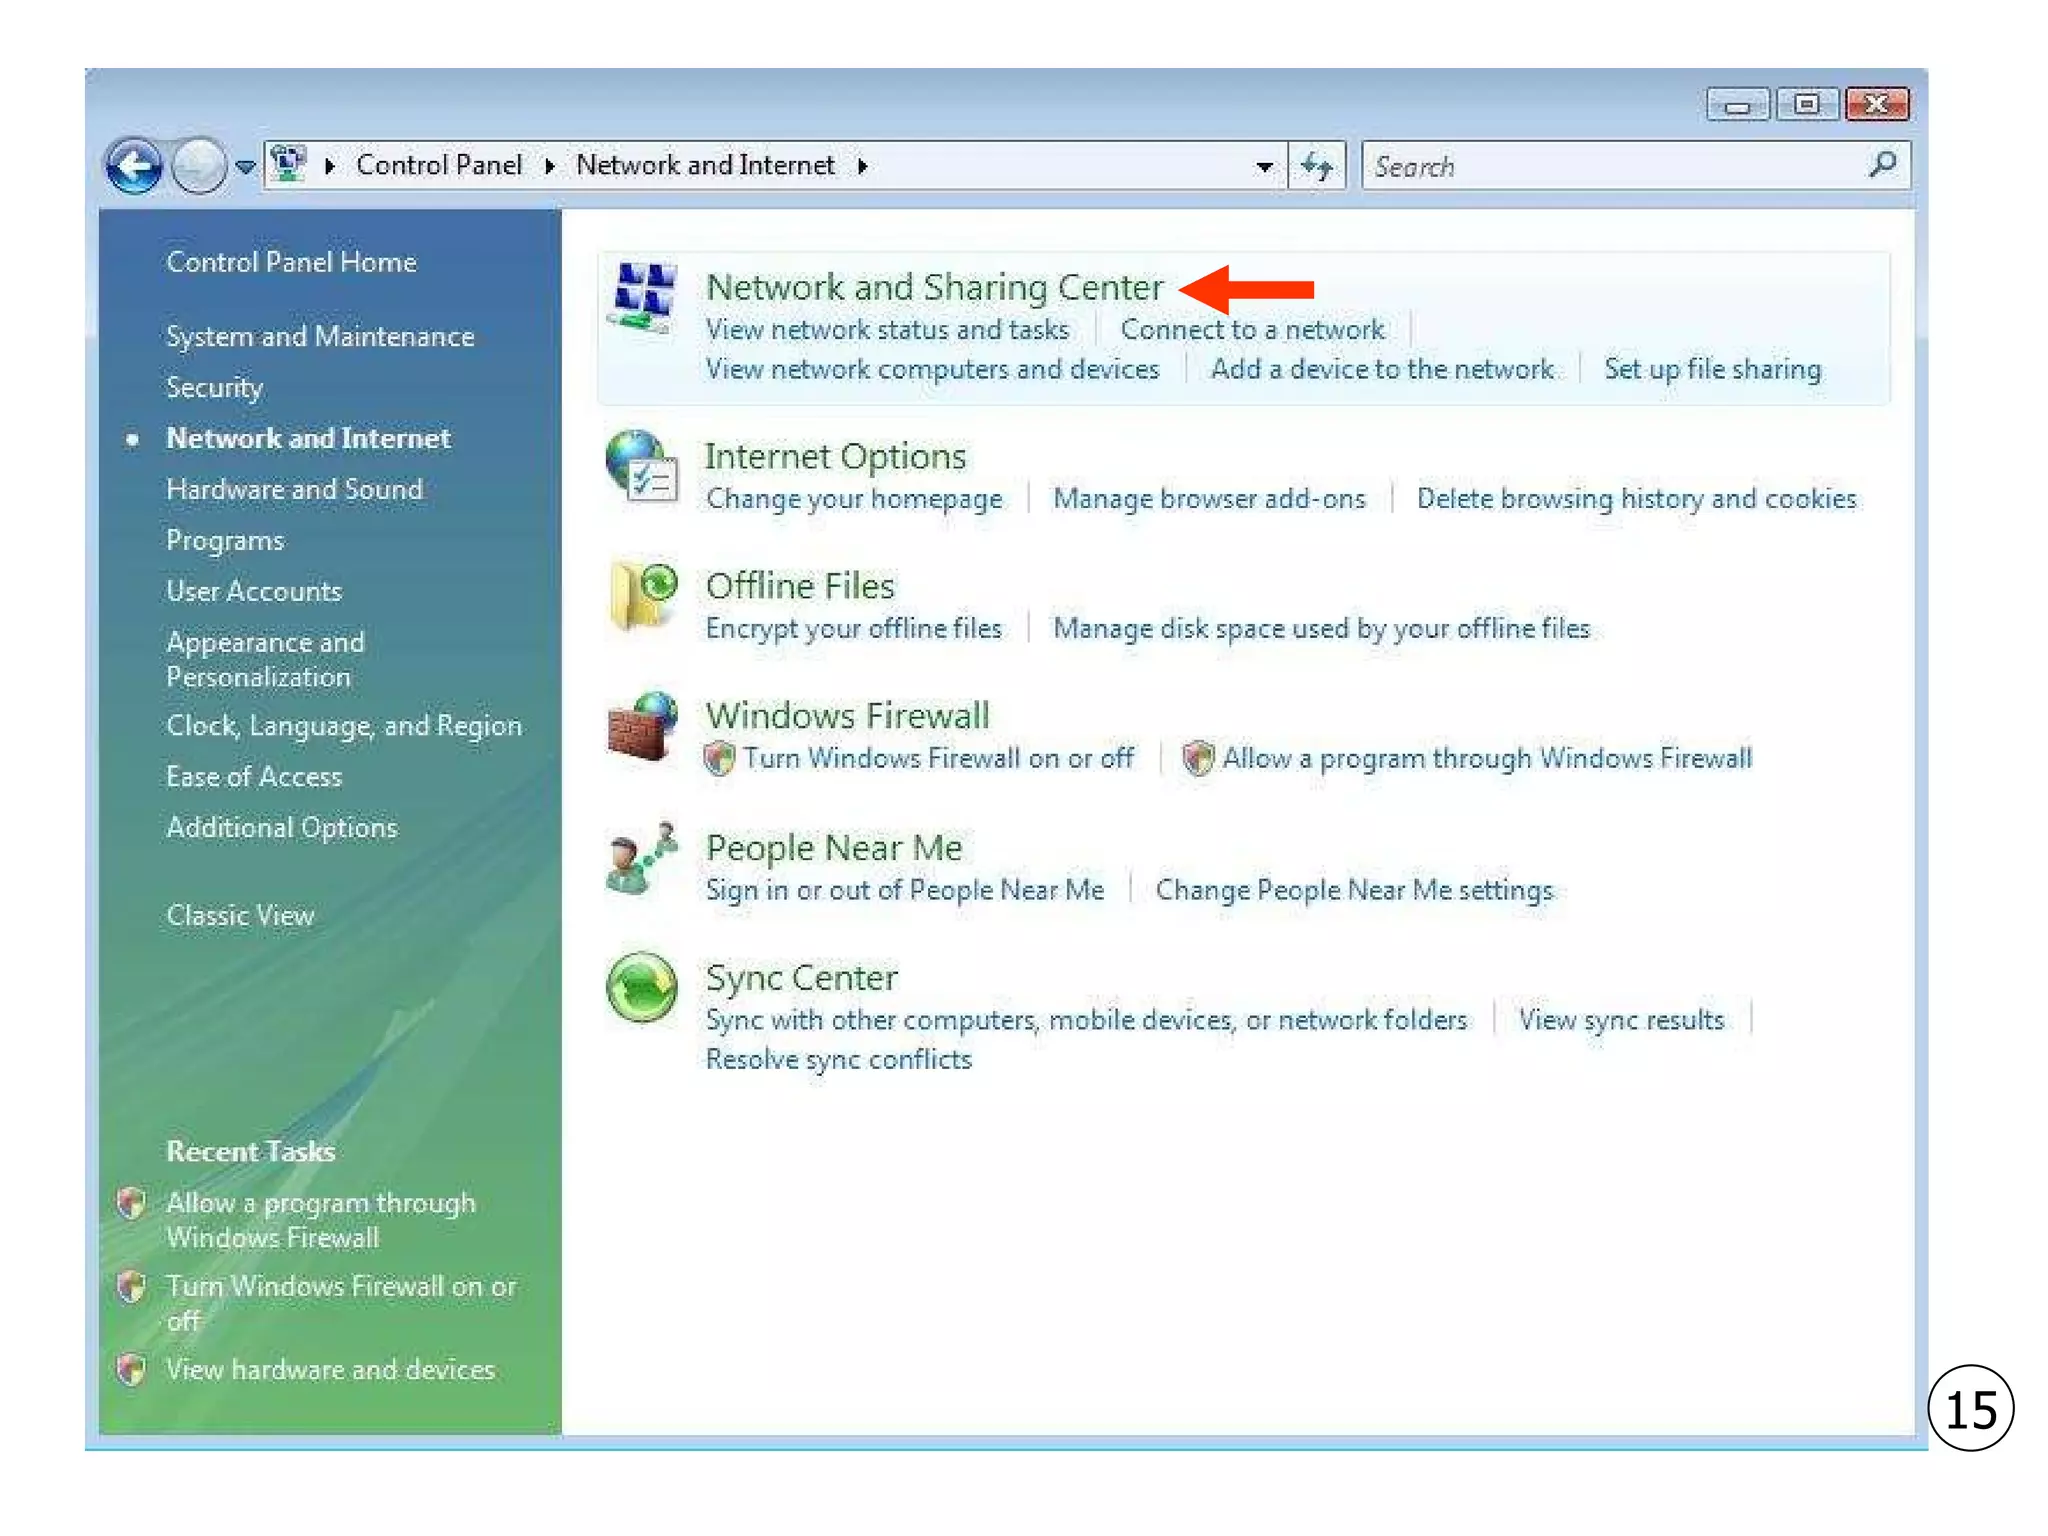Expand the arrow after Control Panel breadcrumb
The image size is (2048, 1536).
pyautogui.click(x=549, y=166)
